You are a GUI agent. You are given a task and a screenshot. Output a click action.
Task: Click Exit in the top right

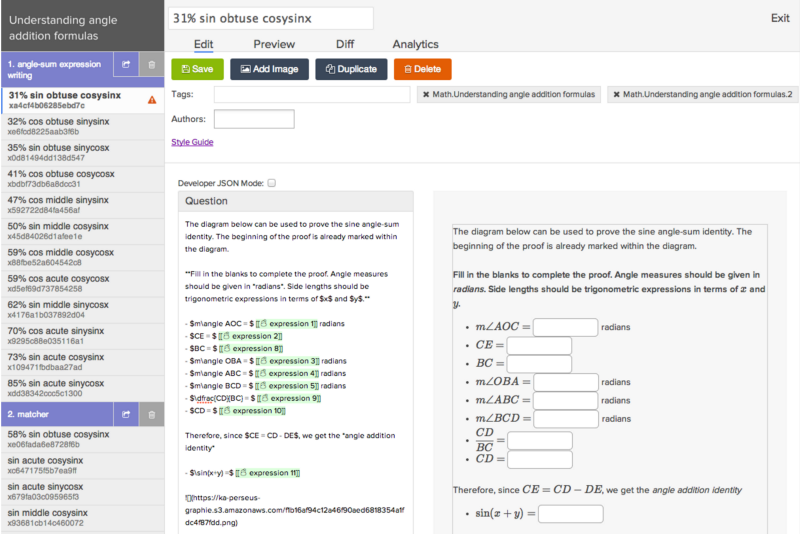coord(780,18)
